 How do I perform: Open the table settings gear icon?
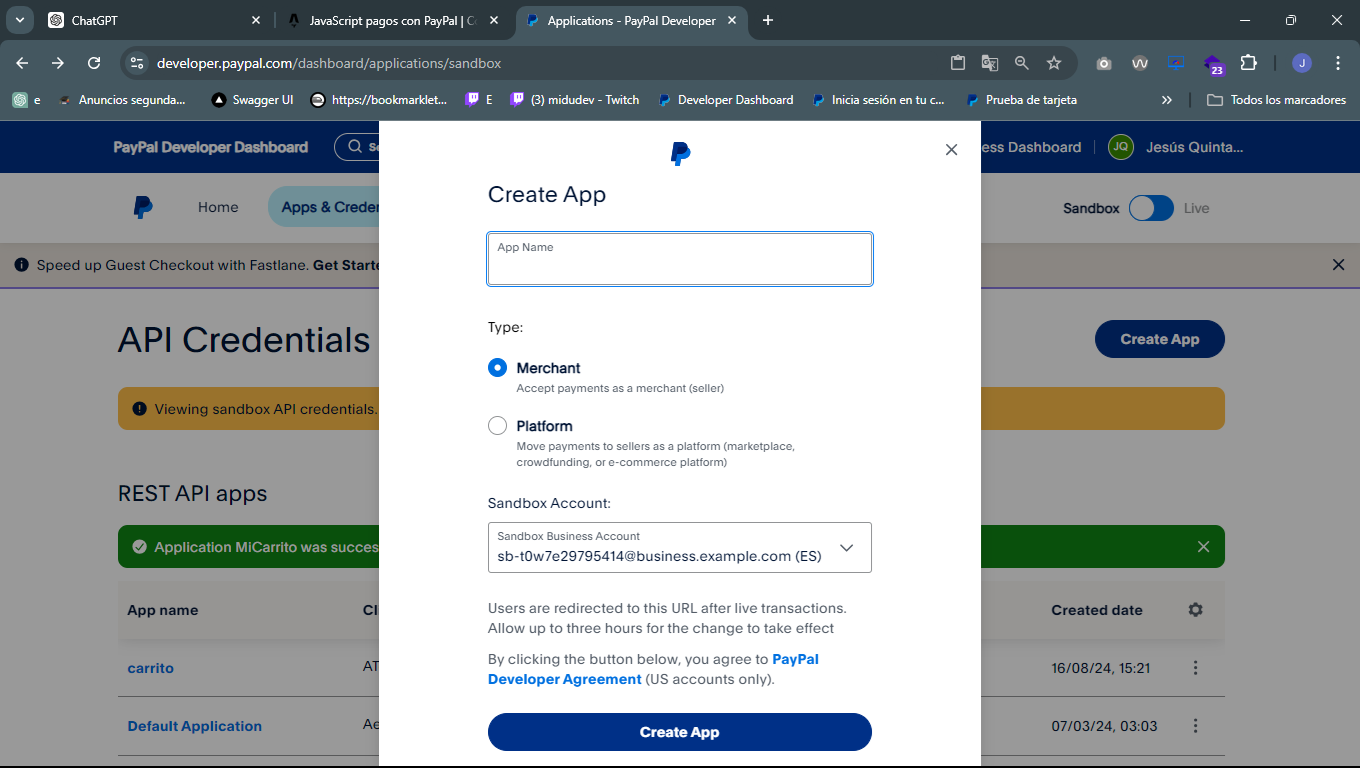pos(1195,610)
